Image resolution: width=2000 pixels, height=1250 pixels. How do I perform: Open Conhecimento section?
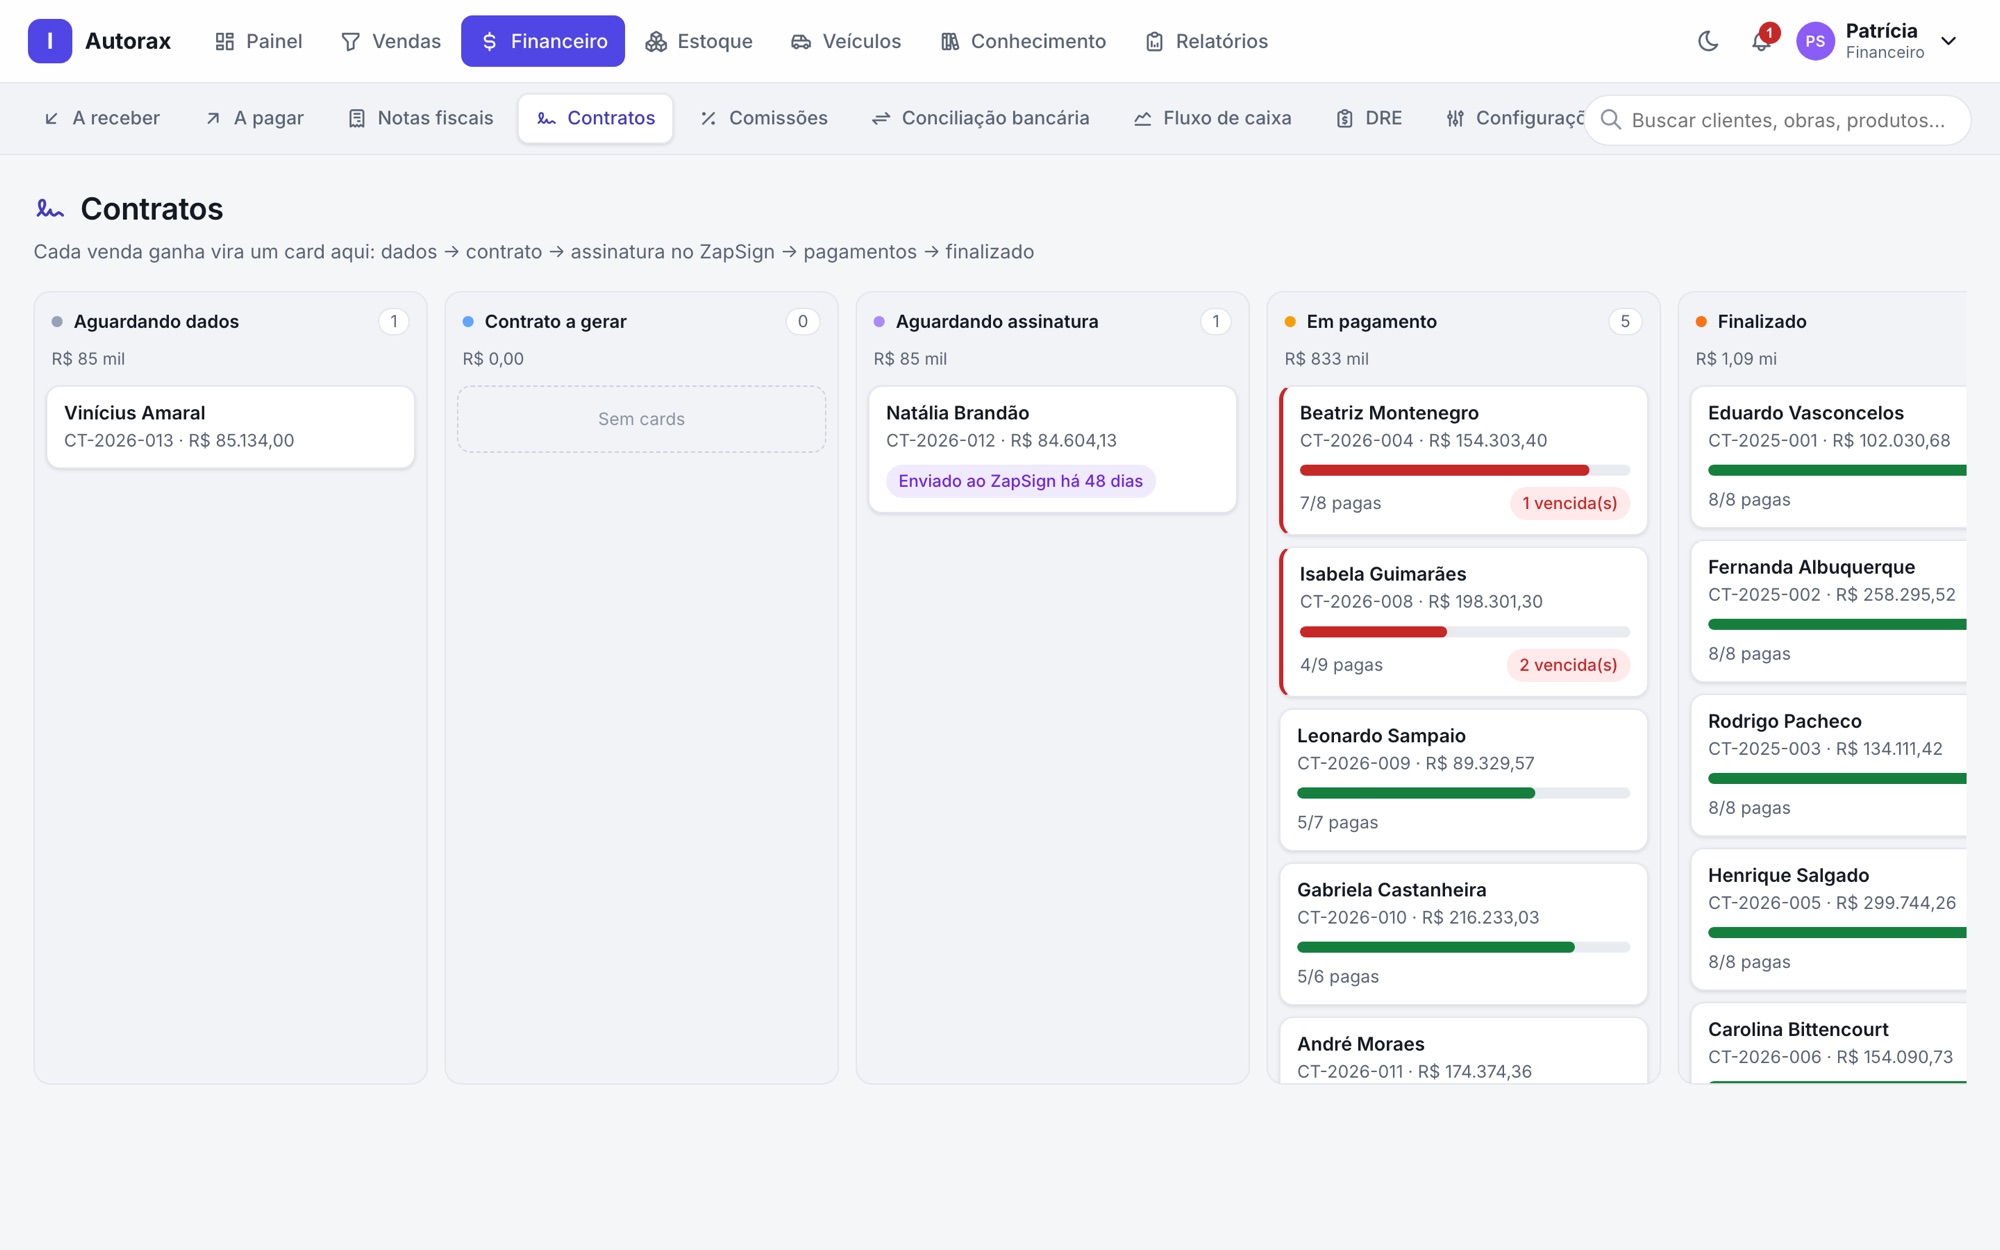1023,41
